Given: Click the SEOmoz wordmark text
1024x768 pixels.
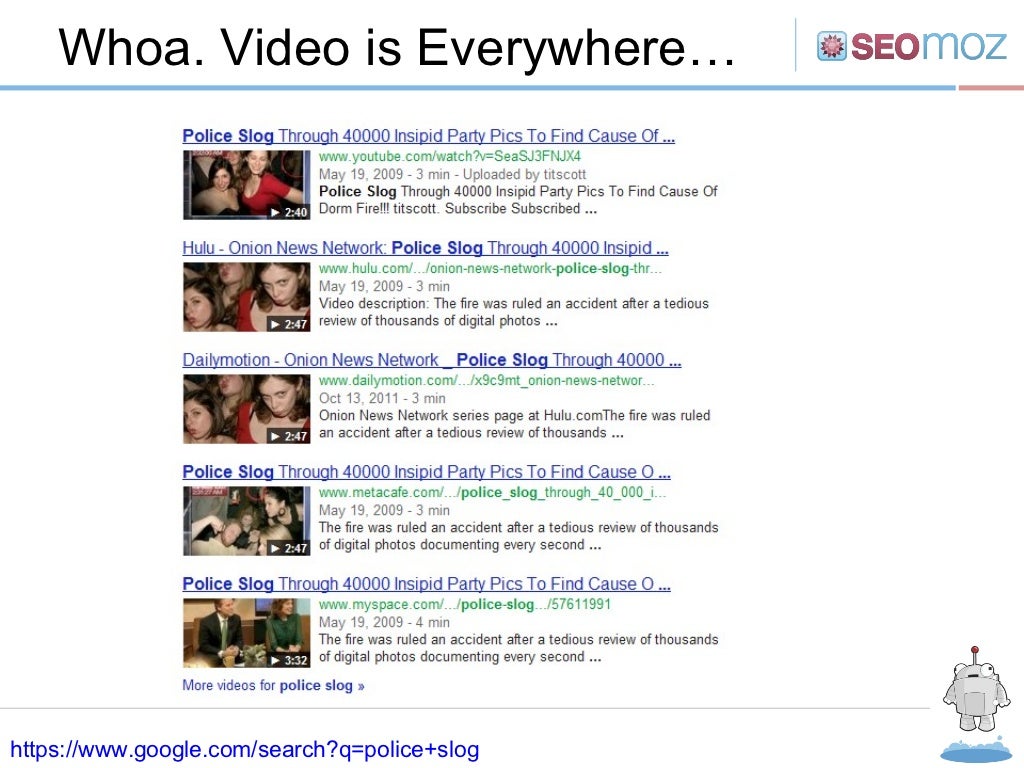Looking at the screenshot, I should click(x=929, y=46).
